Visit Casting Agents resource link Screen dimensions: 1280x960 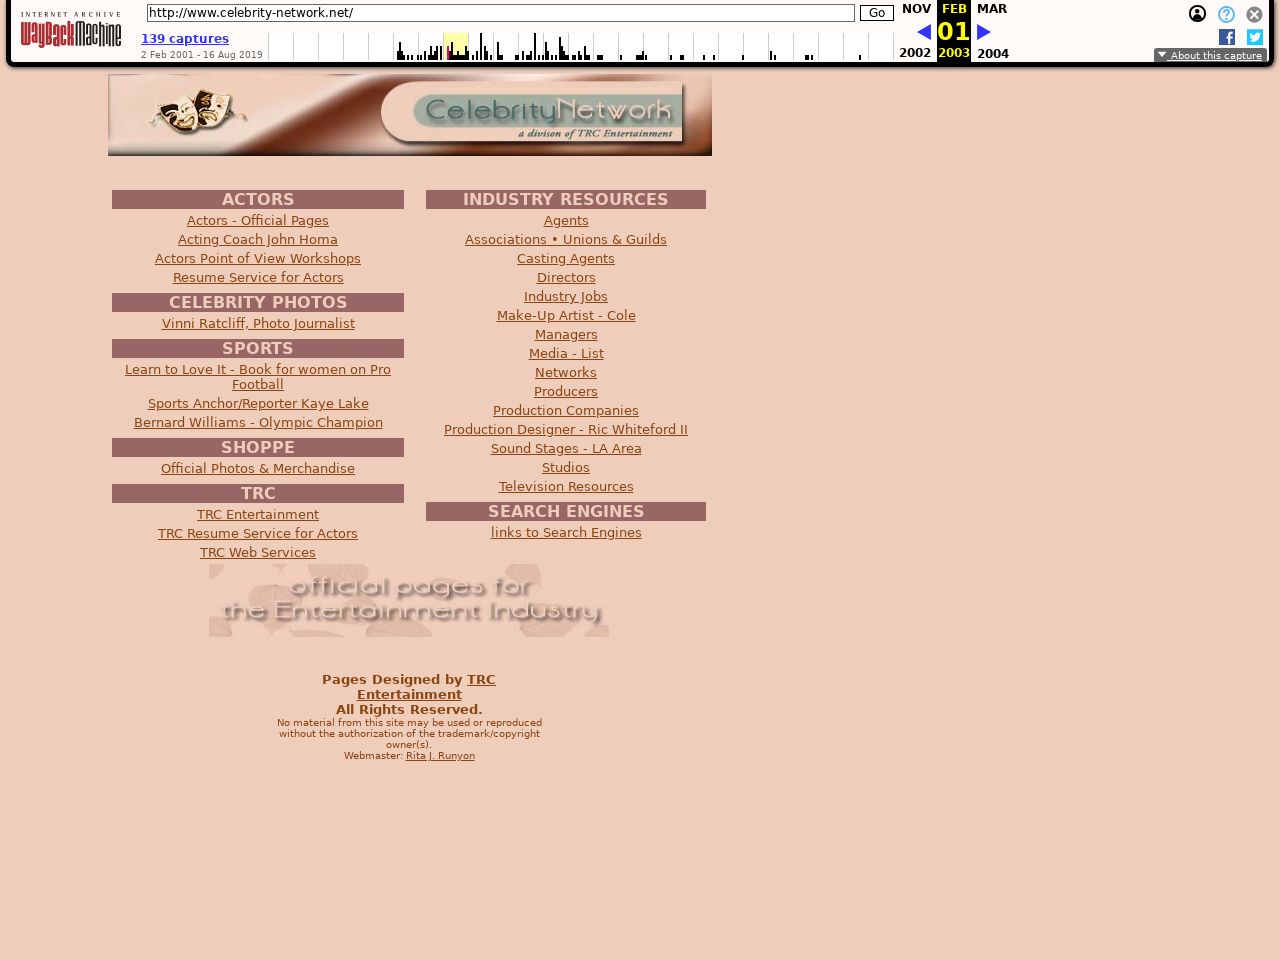[565, 259]
